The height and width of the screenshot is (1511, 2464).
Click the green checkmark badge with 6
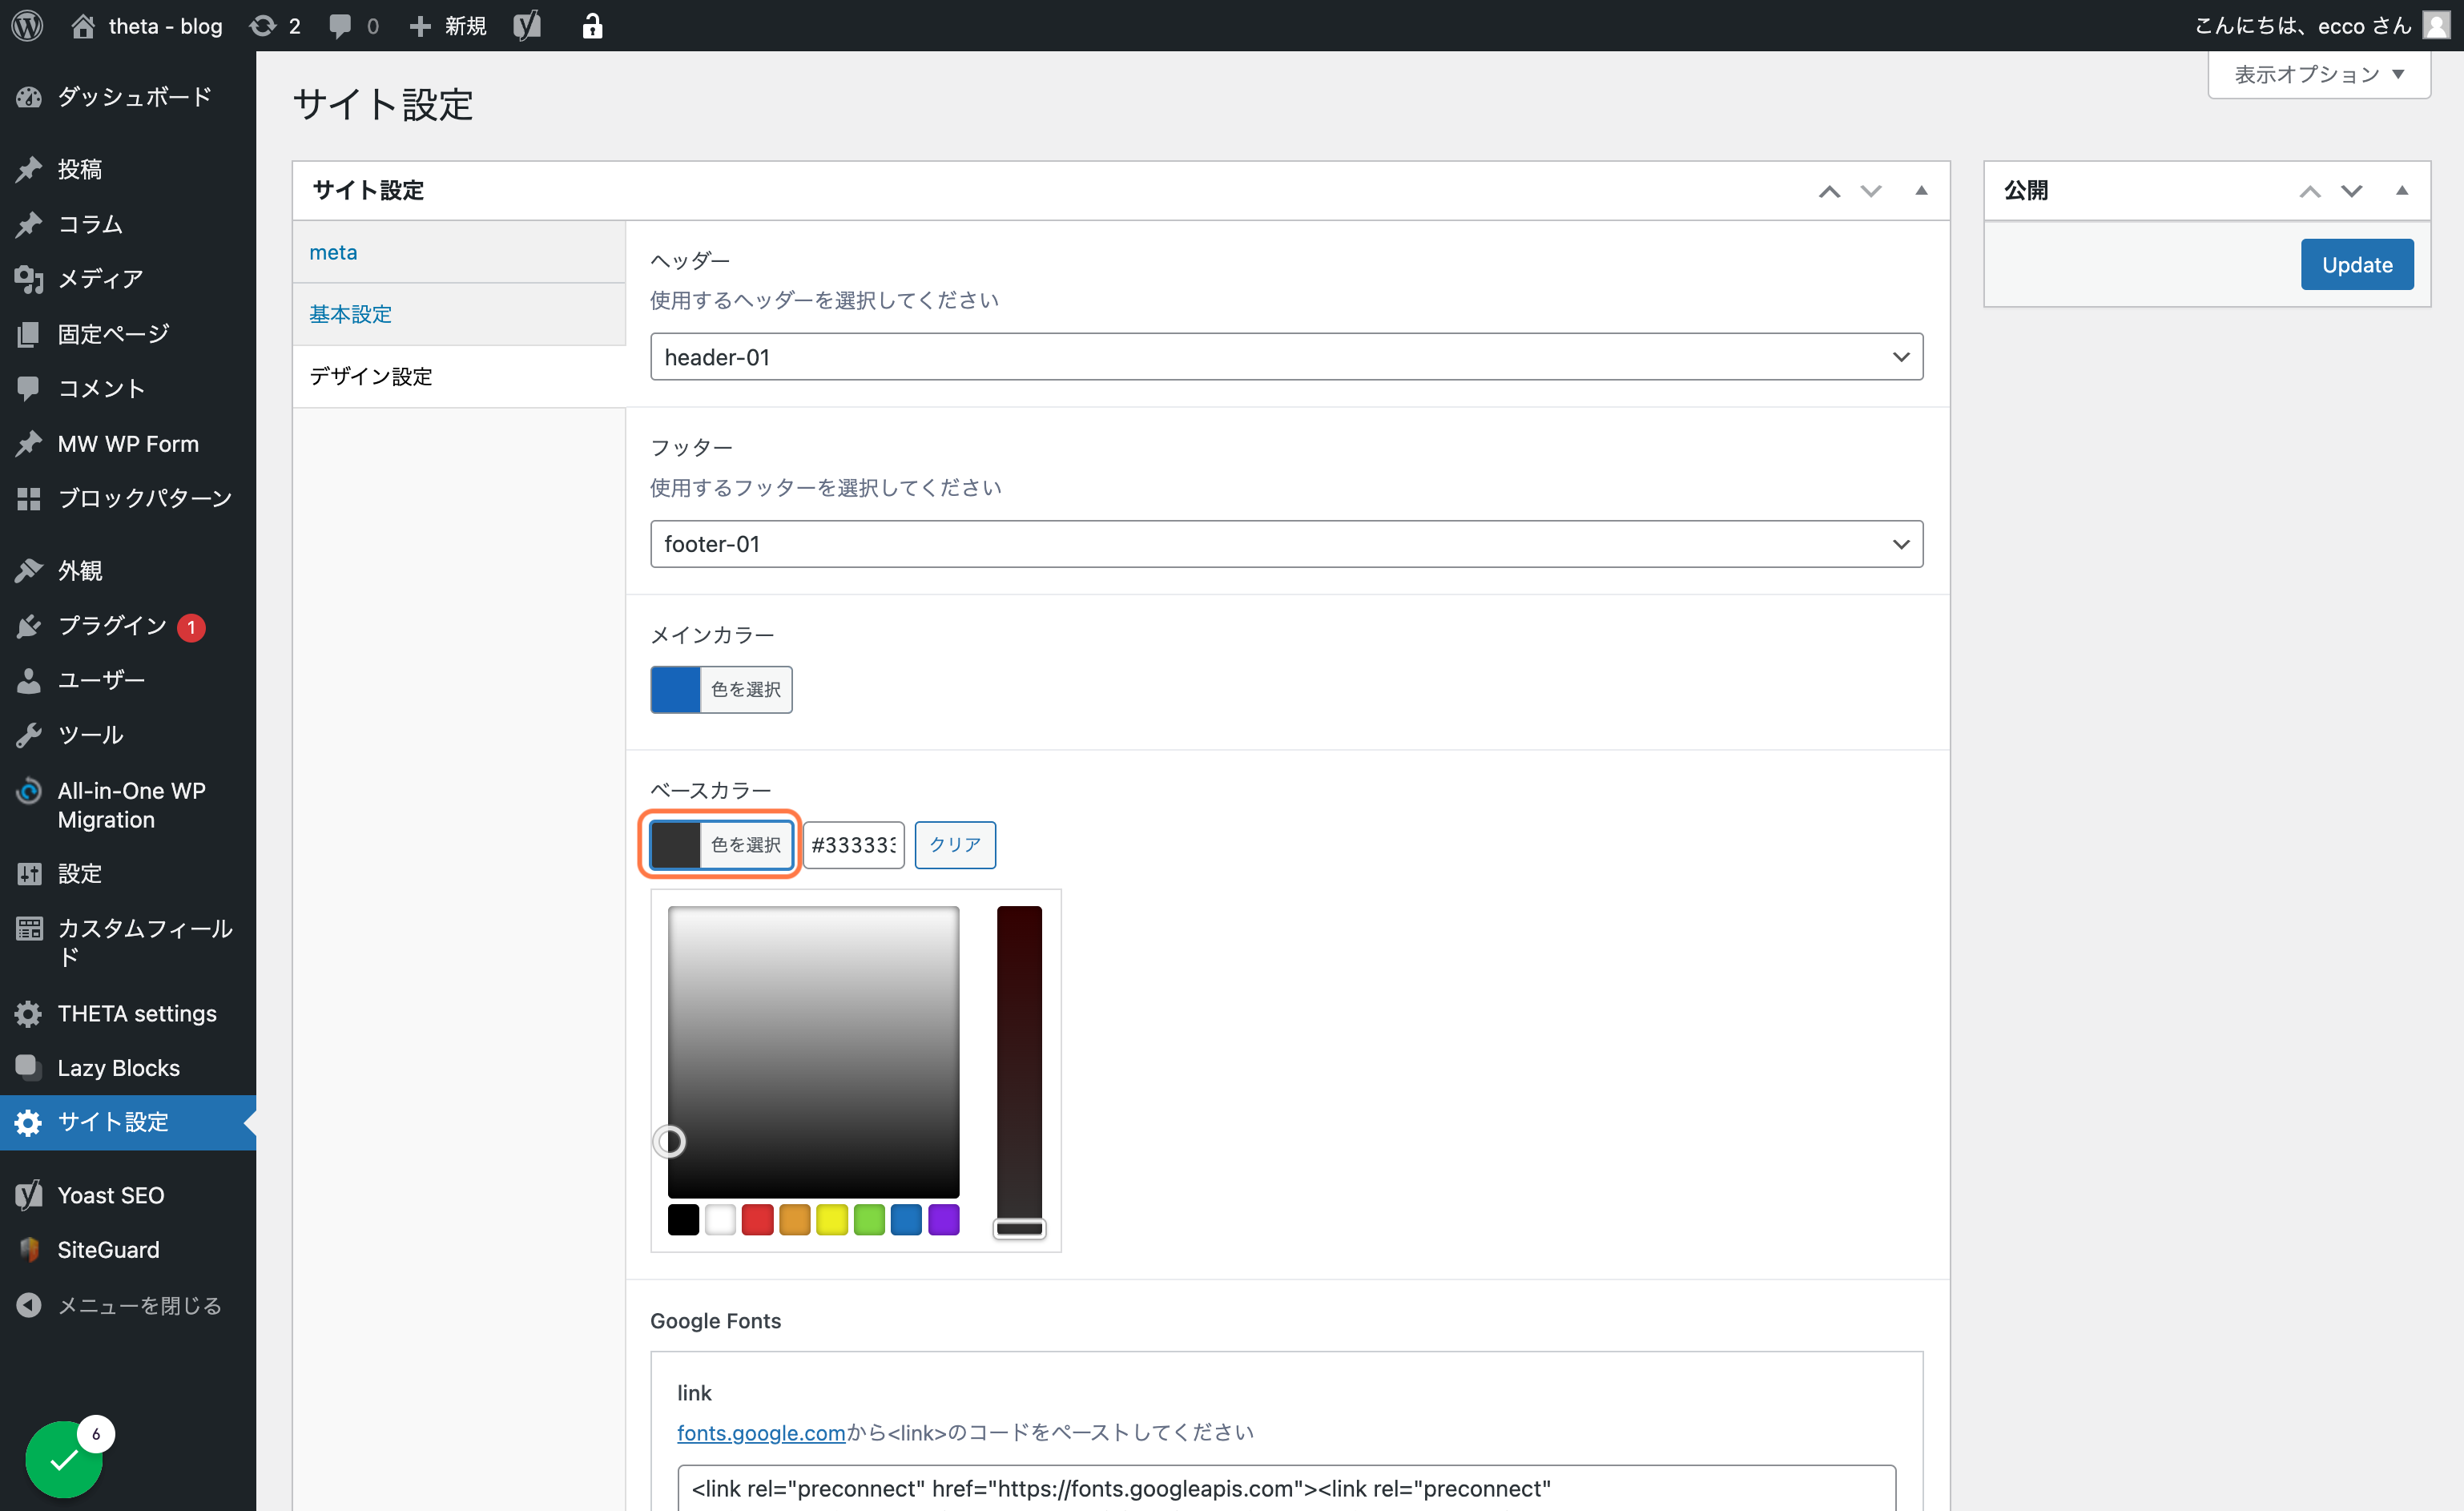click(65, 1459)
